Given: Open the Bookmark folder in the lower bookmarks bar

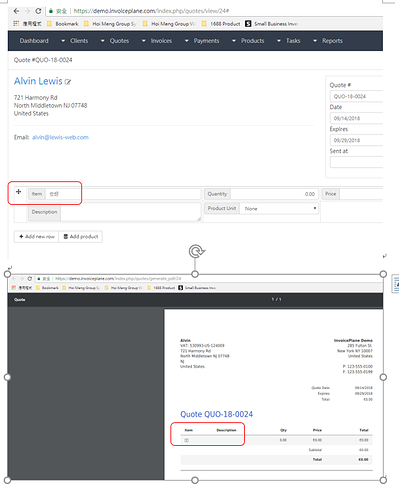Looking at the screenshot, I should coord(47,288).
